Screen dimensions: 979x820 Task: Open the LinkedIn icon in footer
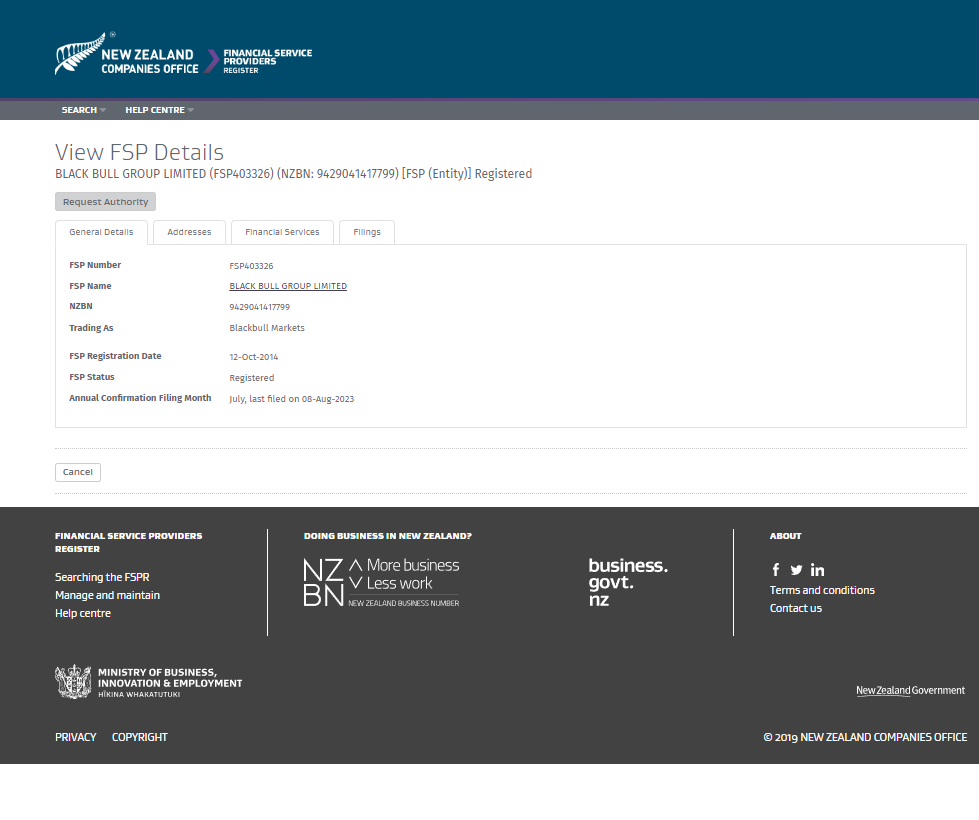(817, 570)
